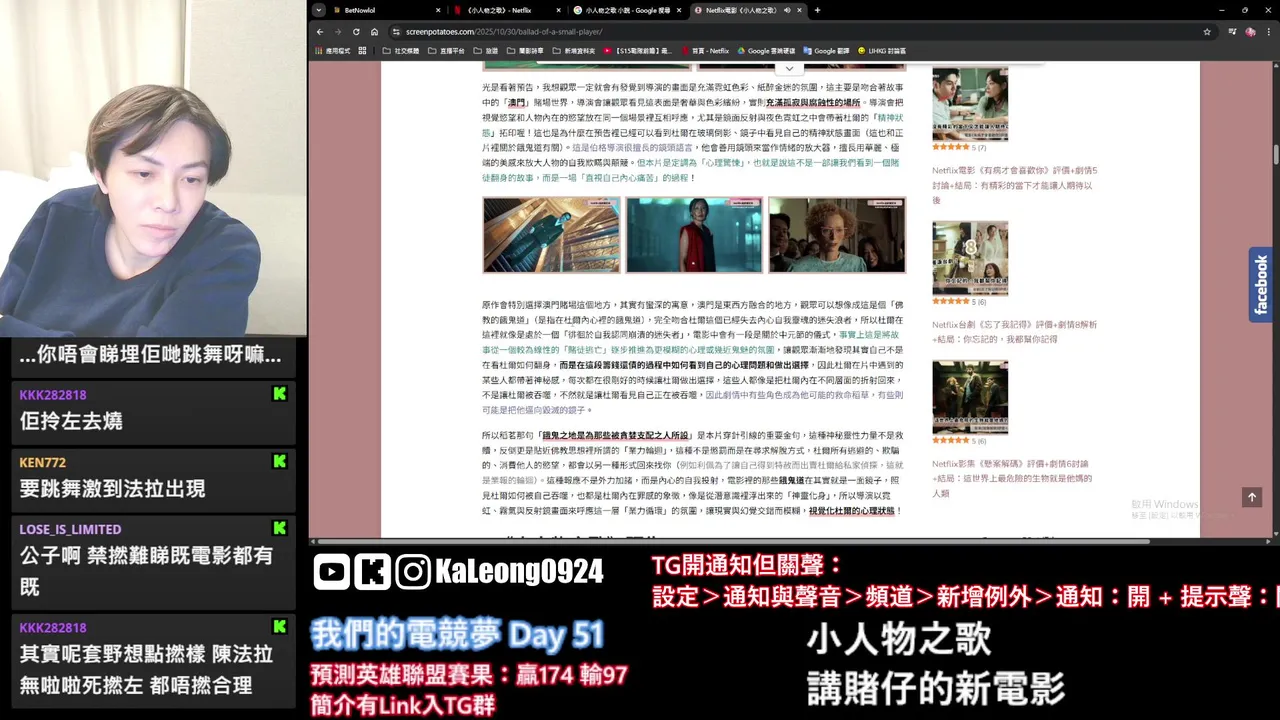Open the tab search dropdown arrow
Image resolution: width=1280 pixels, height=720 pixels.
319,10
